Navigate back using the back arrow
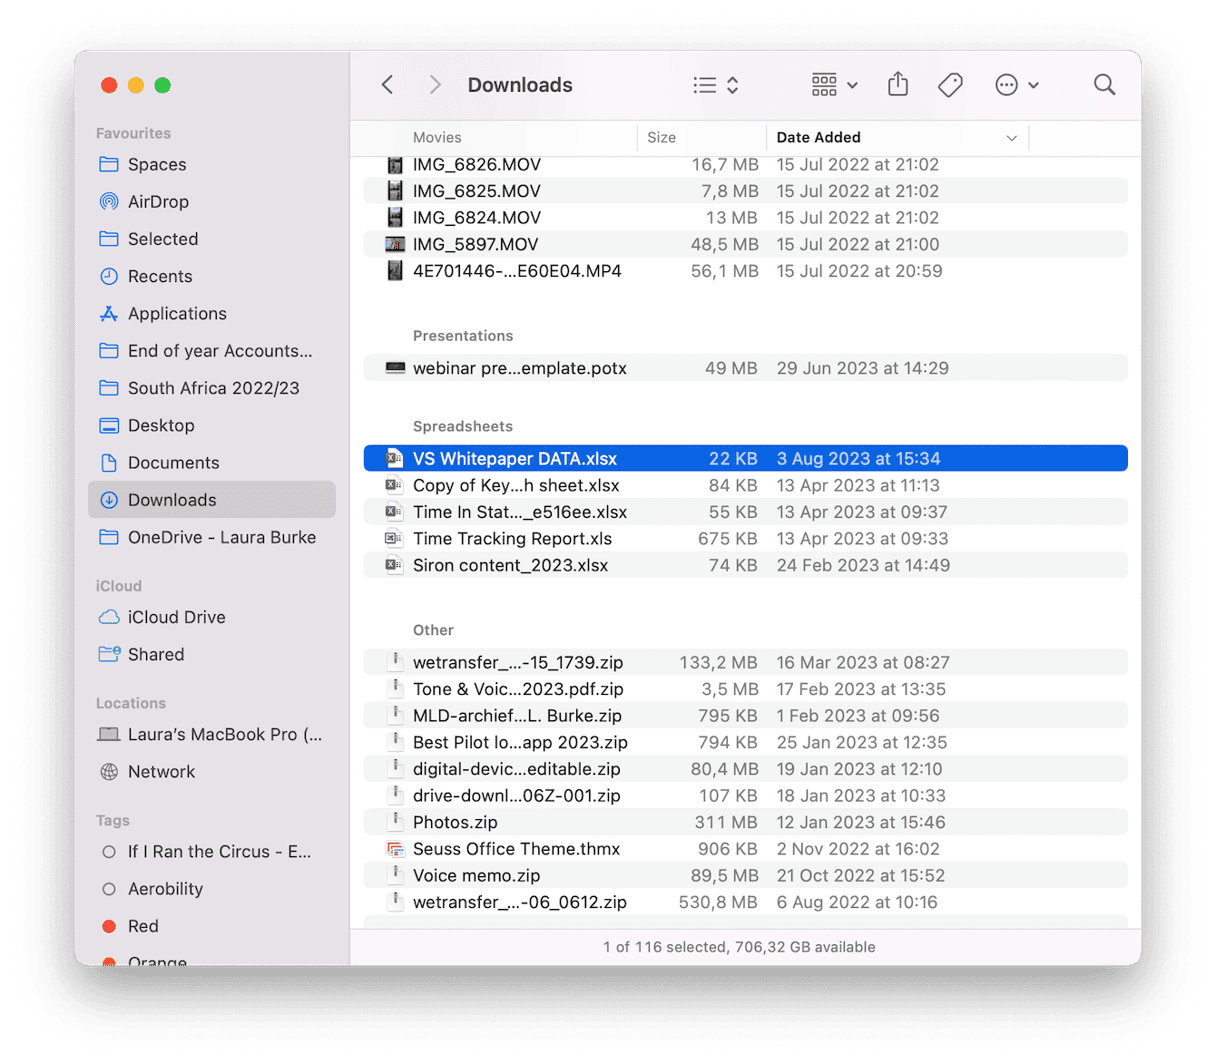Viewport: 1216px width, 1064px height. [387, 84]
